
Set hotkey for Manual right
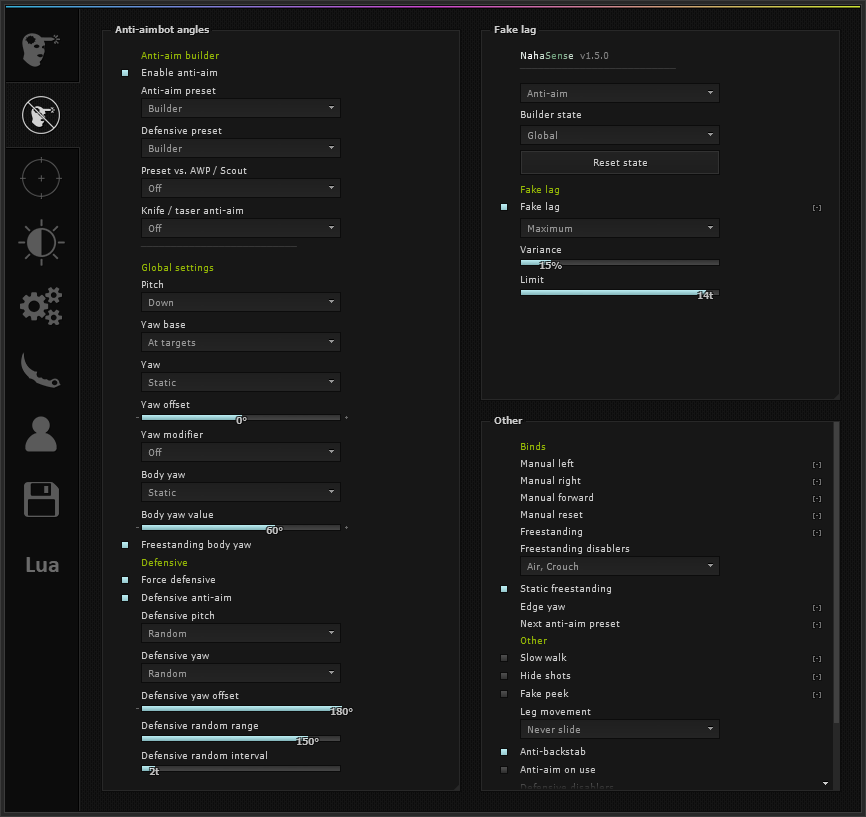tap(817, 482)
